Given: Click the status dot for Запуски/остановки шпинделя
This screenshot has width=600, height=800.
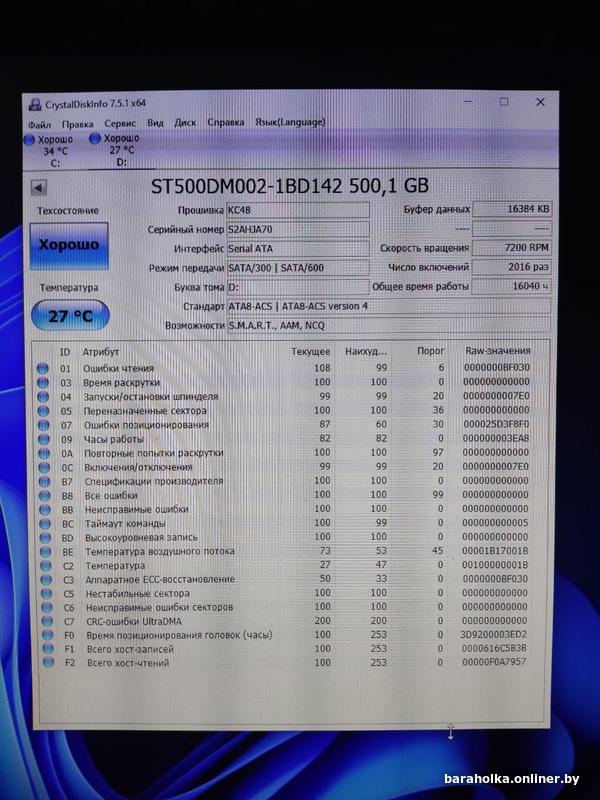Looking at the screenshot, I should point(43,397).
